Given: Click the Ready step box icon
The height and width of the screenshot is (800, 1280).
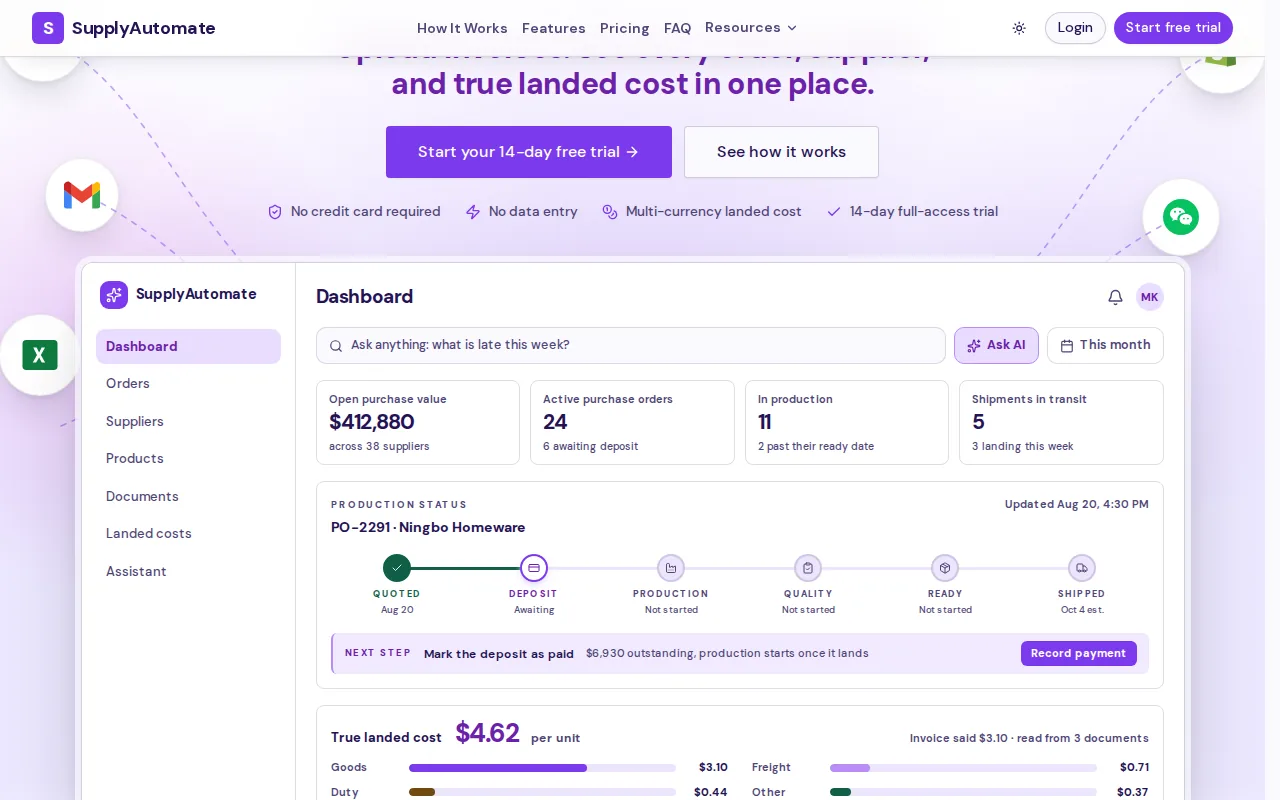Looking at the screenshot, I should (x=945, y=568).
